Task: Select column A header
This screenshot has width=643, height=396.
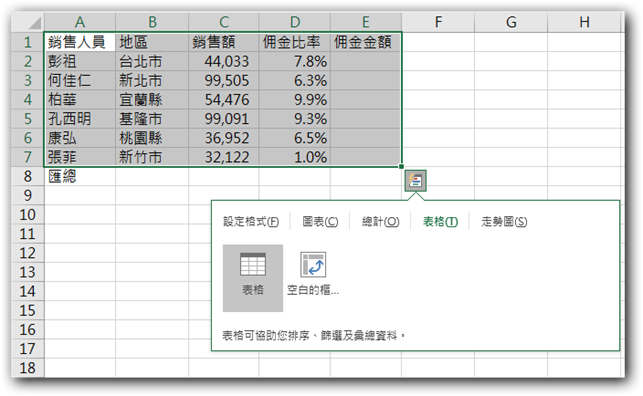Action: click(80, 22)
